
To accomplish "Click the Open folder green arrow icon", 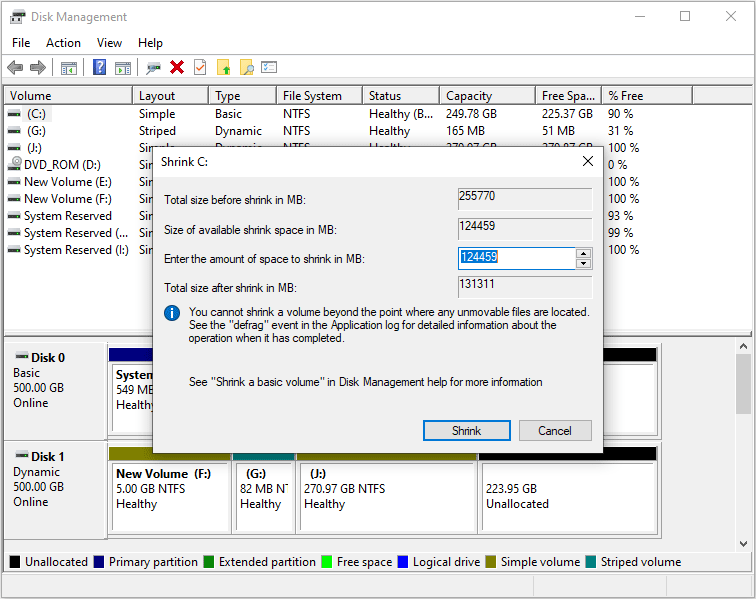I will pyautogui.click(x=224, y=67).
